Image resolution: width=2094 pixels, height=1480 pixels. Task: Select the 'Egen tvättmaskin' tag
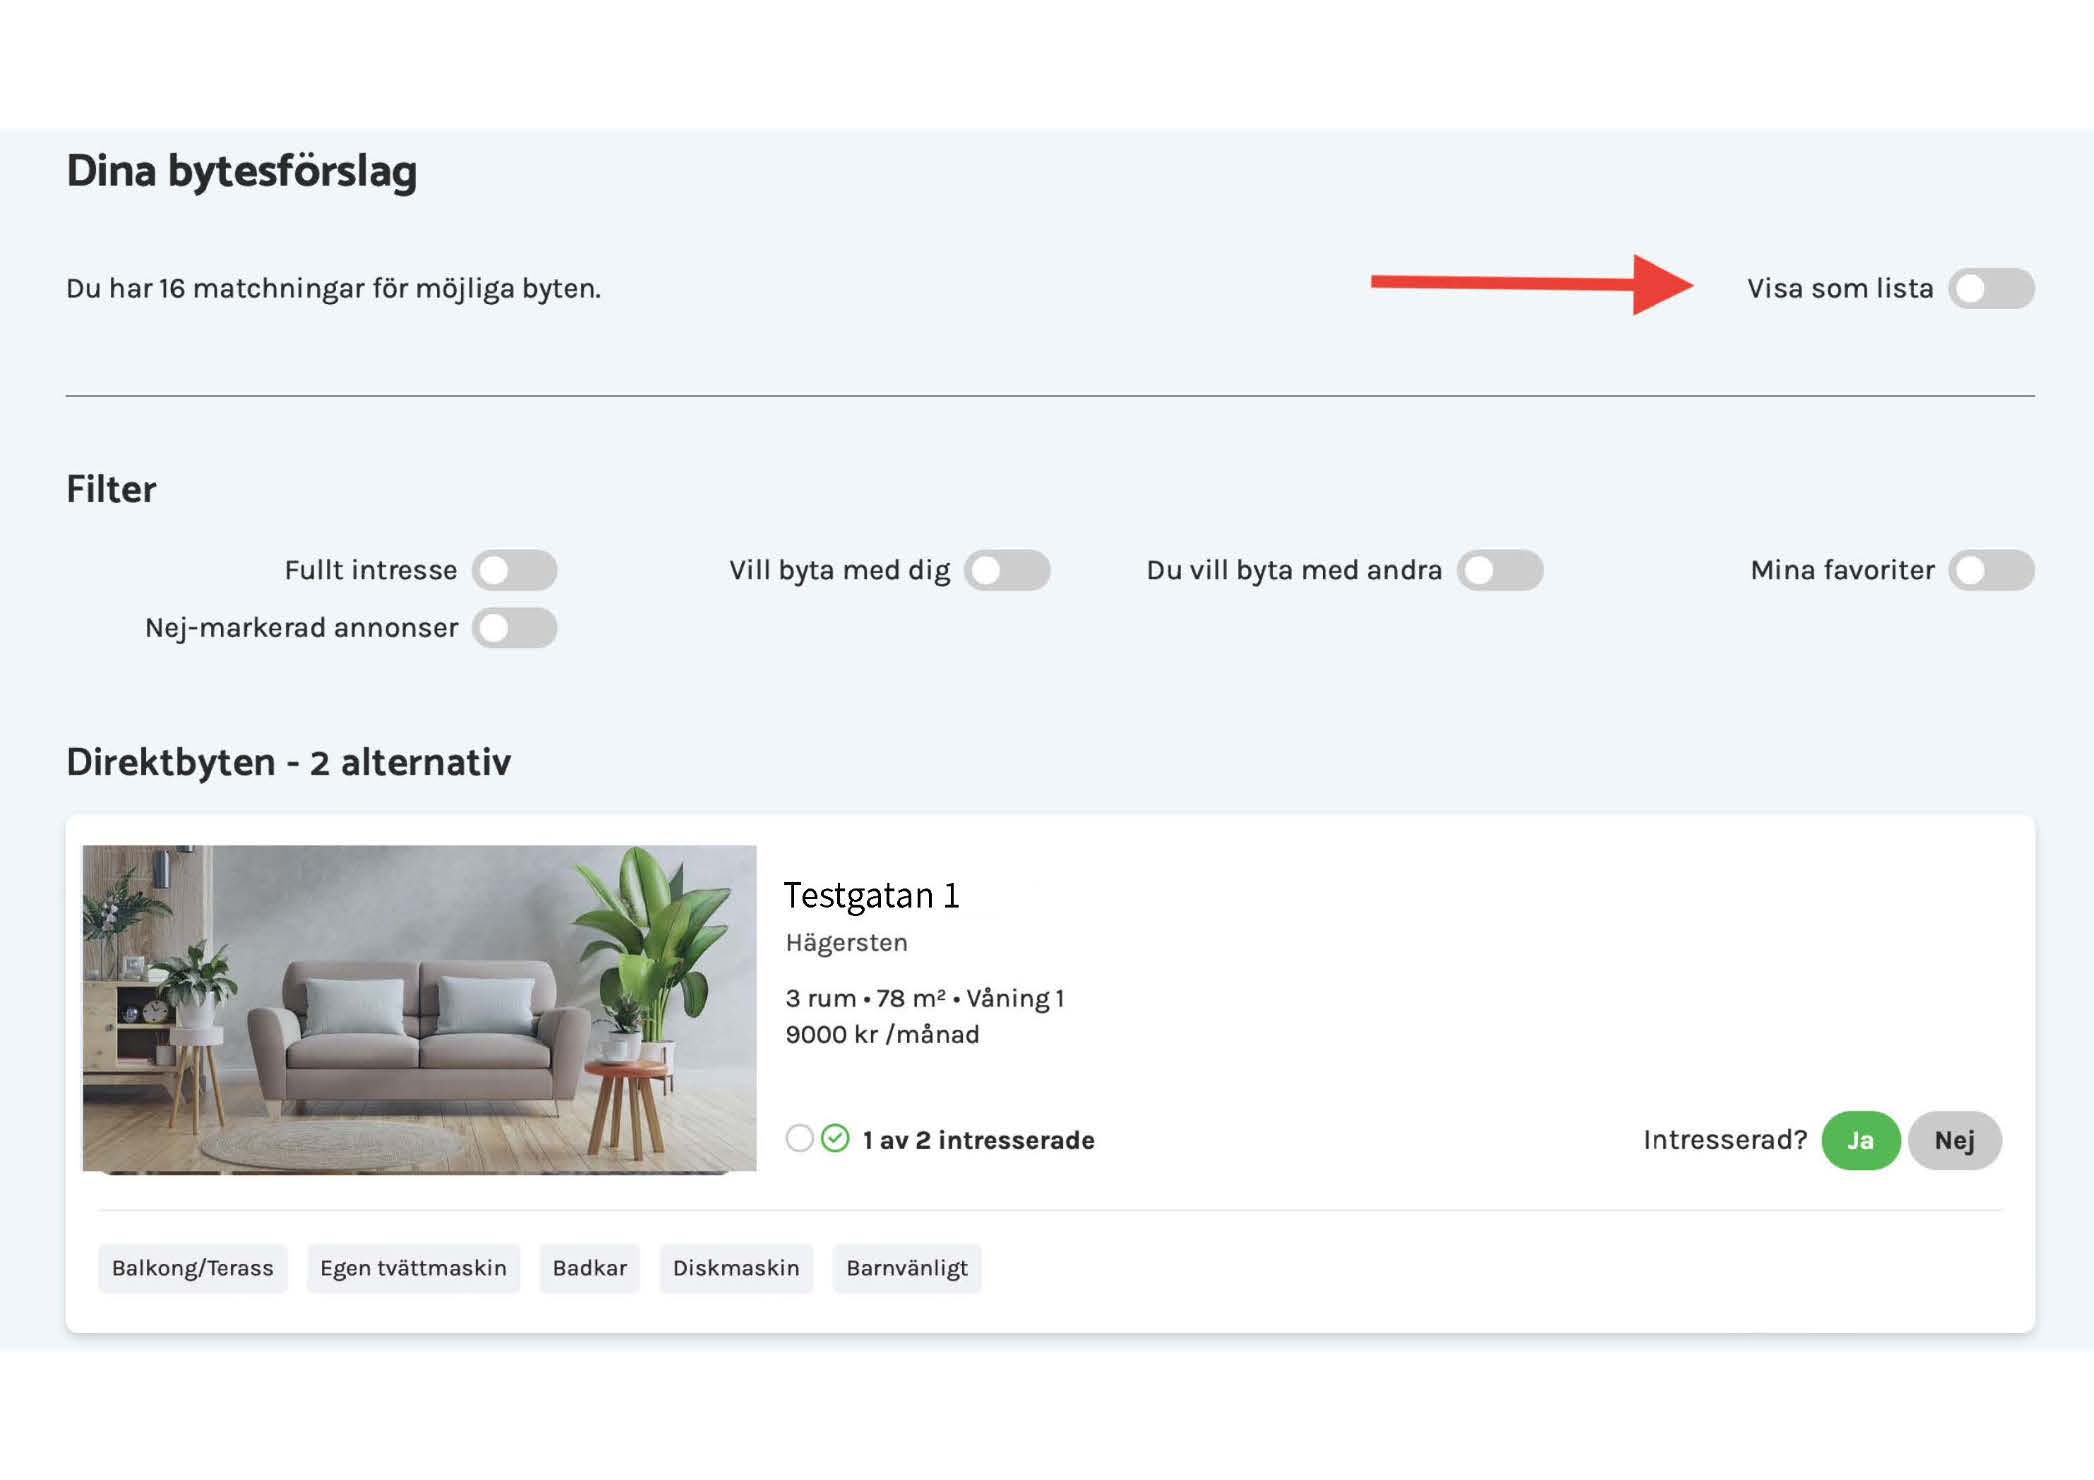click(x=413, y=1269)
